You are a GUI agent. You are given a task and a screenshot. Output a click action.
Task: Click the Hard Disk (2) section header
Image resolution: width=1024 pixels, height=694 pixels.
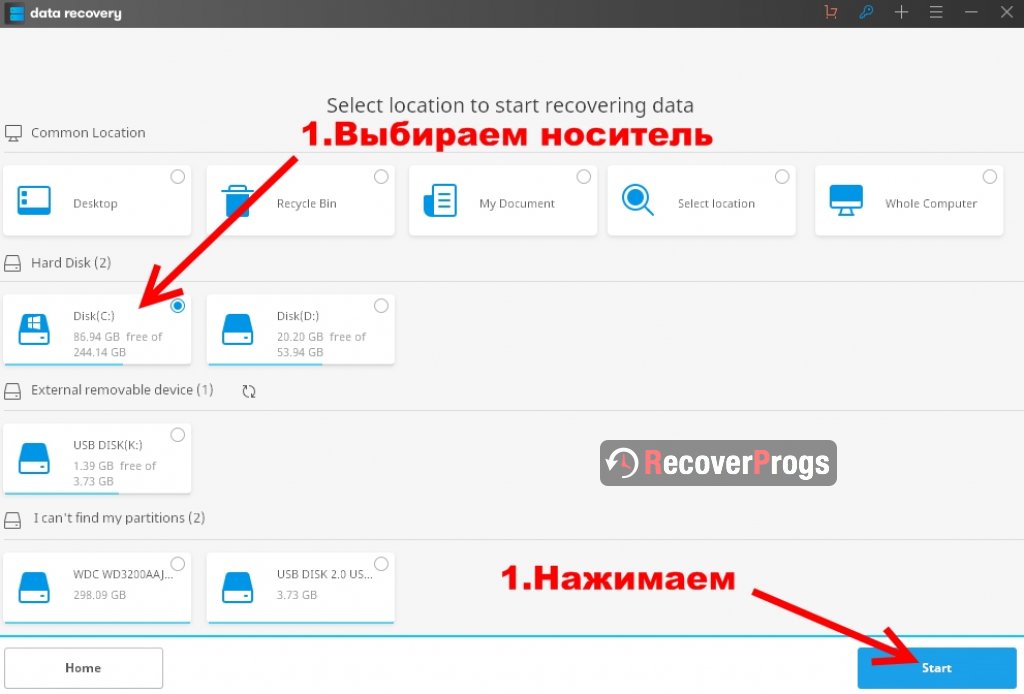click(x=71, y=263)
